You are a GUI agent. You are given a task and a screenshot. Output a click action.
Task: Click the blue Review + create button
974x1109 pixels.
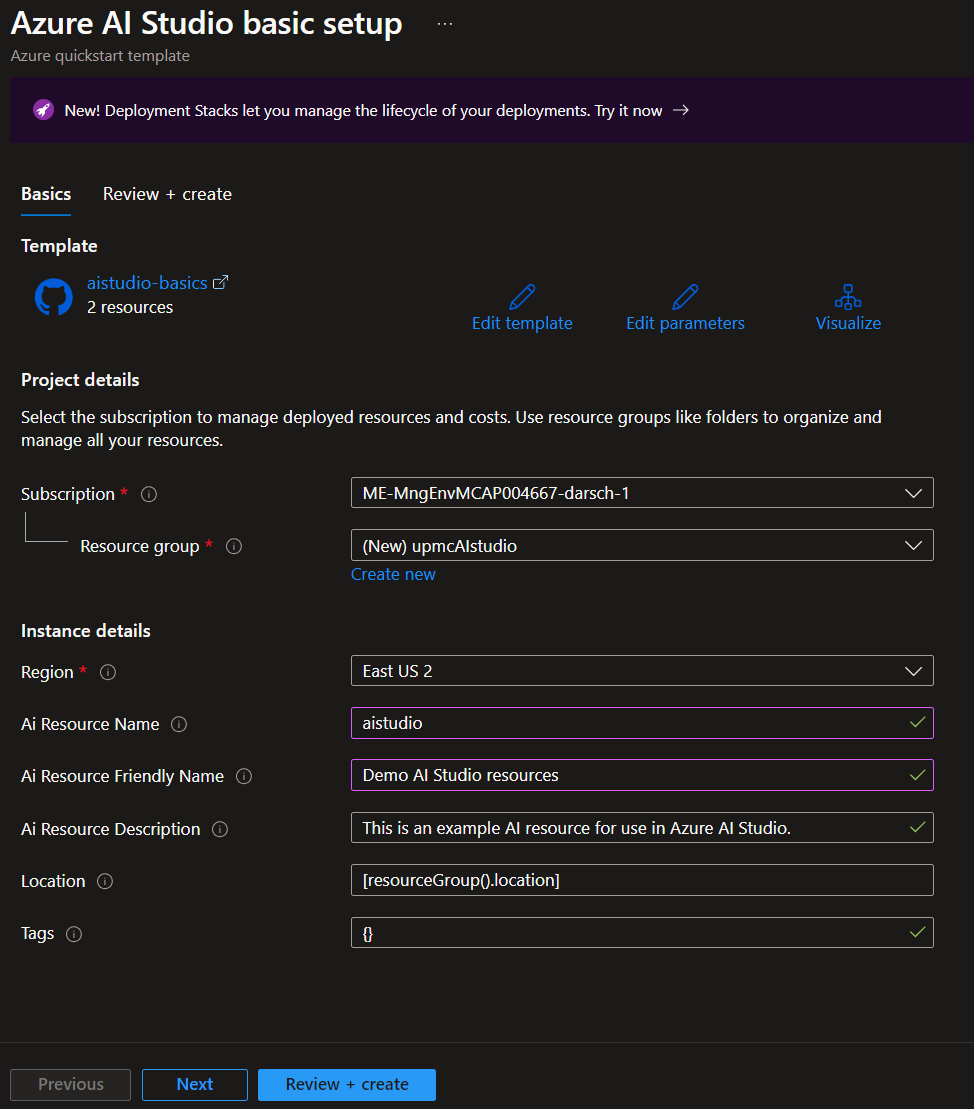[347, 1085]
